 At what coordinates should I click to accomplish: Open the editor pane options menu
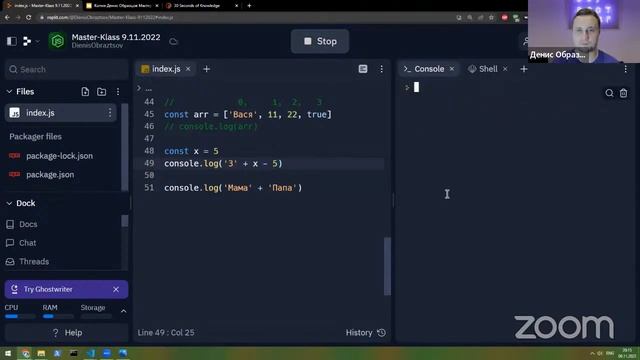382,69
